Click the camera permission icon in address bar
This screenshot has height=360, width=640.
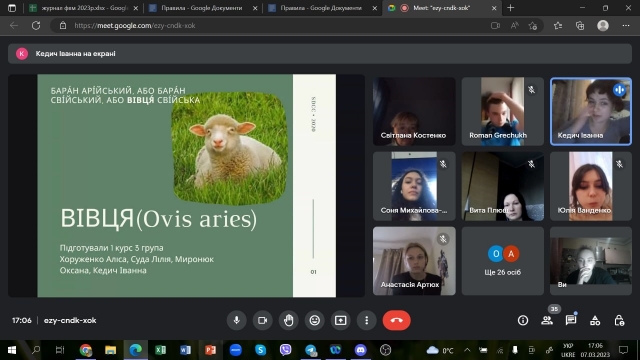pyautogui.click(x=496, y=25)
